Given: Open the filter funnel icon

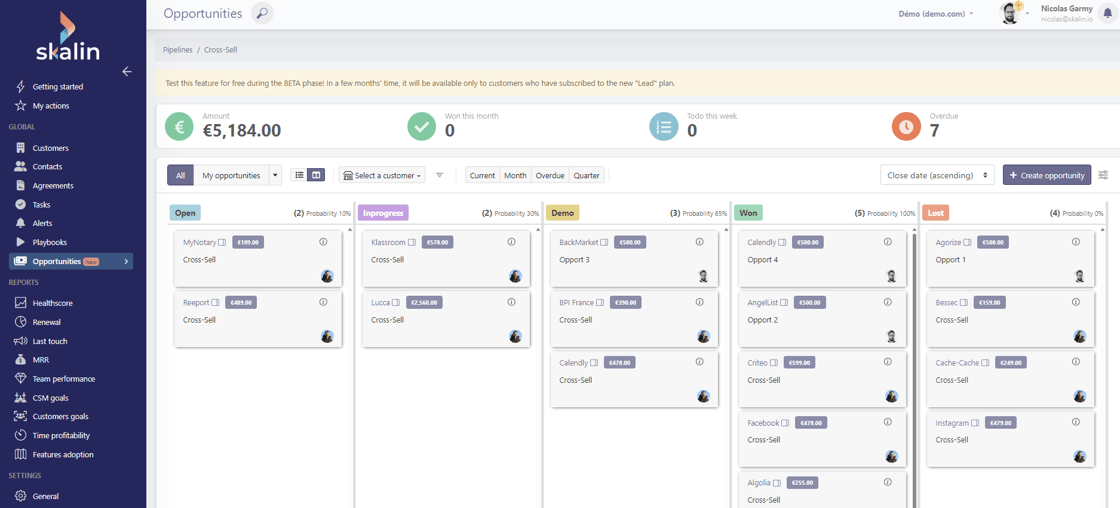Looking at the screenshot, I should coord(439,175).
